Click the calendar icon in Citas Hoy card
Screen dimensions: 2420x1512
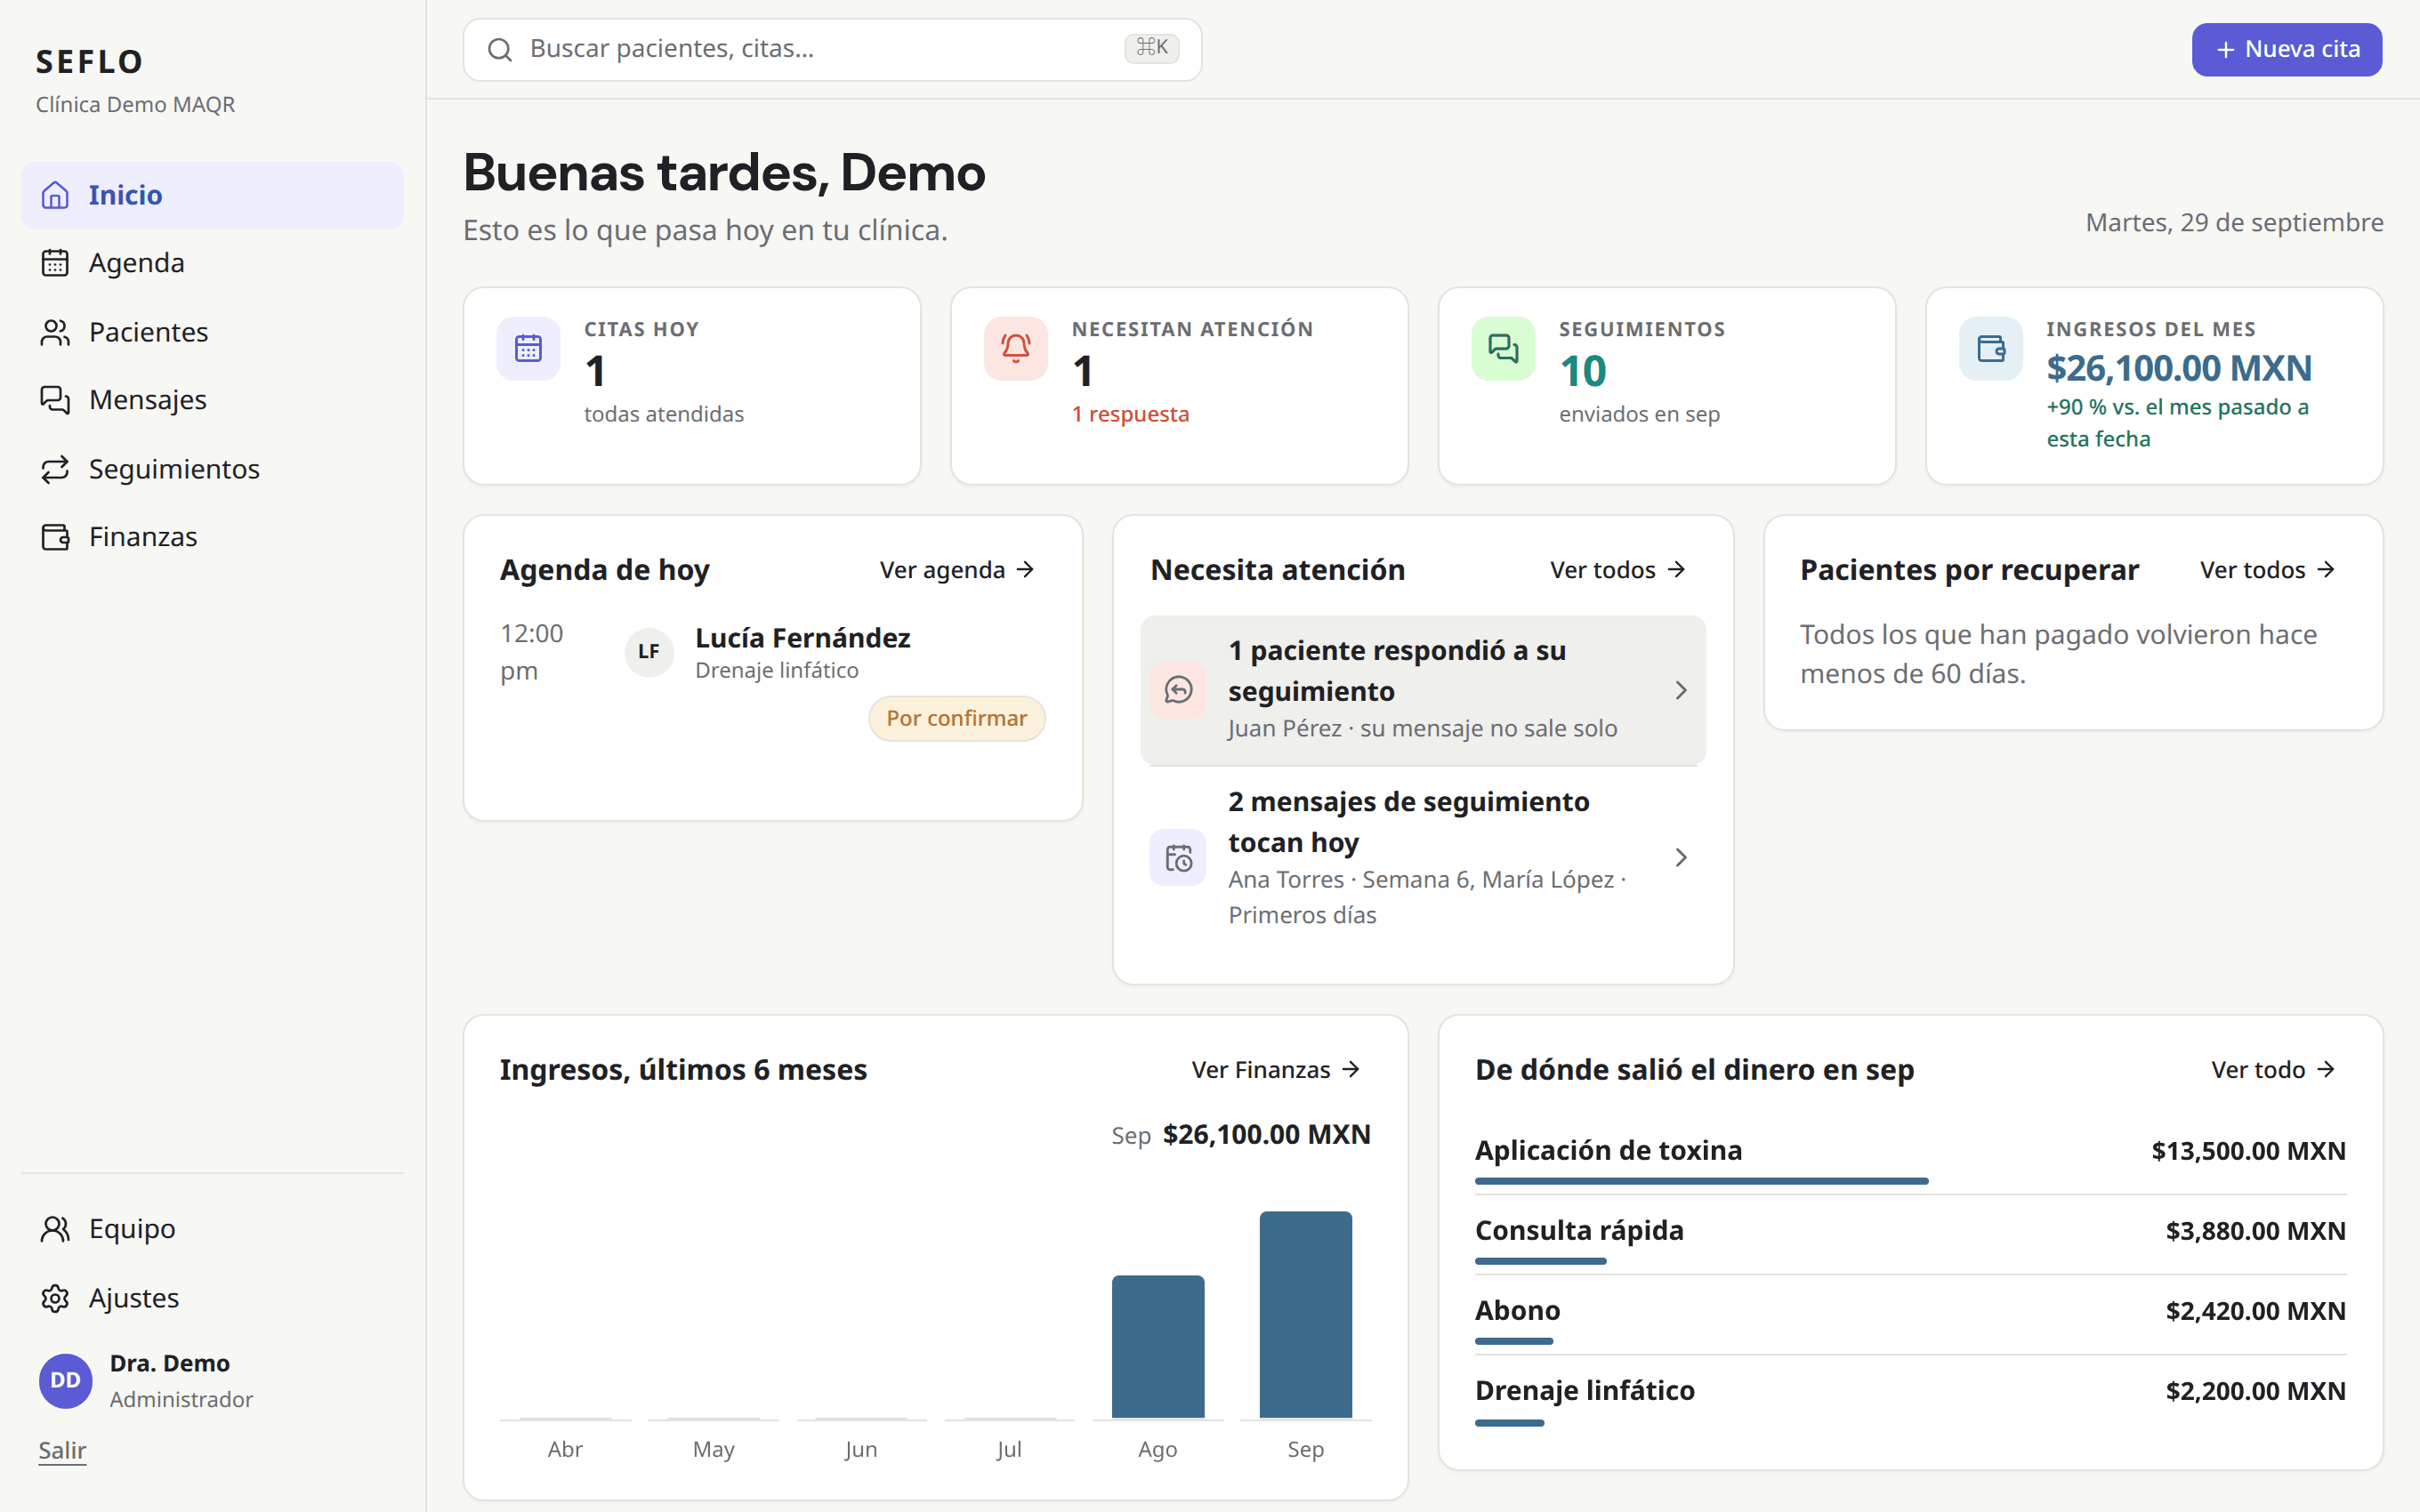coord(528,348)
